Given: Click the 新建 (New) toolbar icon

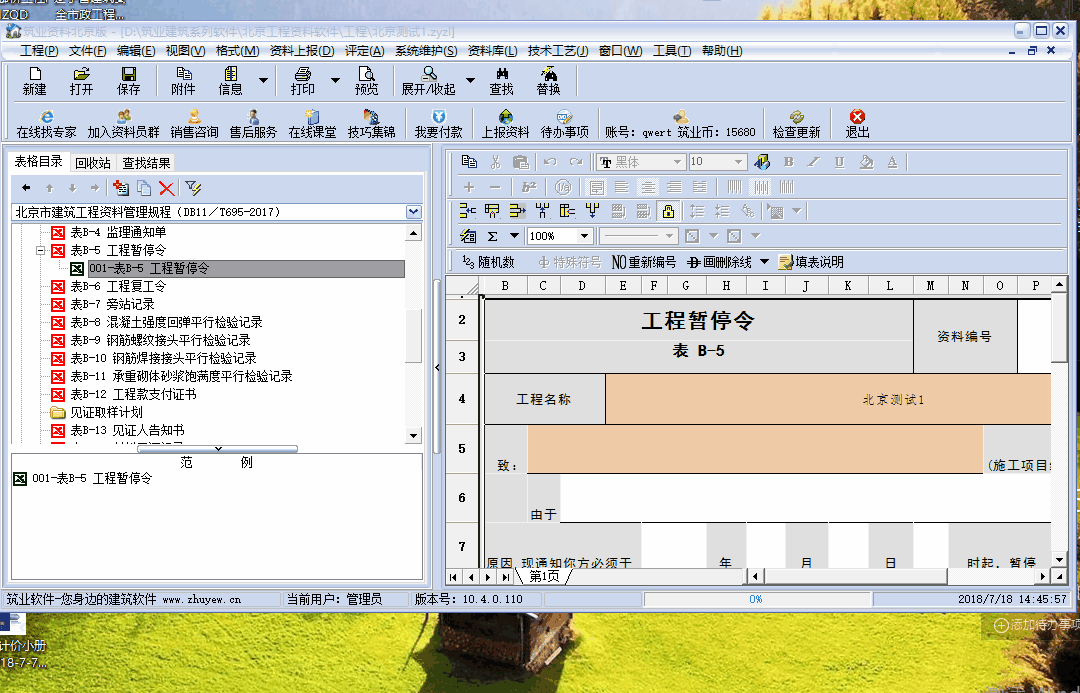Looking at the screenshot, I should point(35,80).
